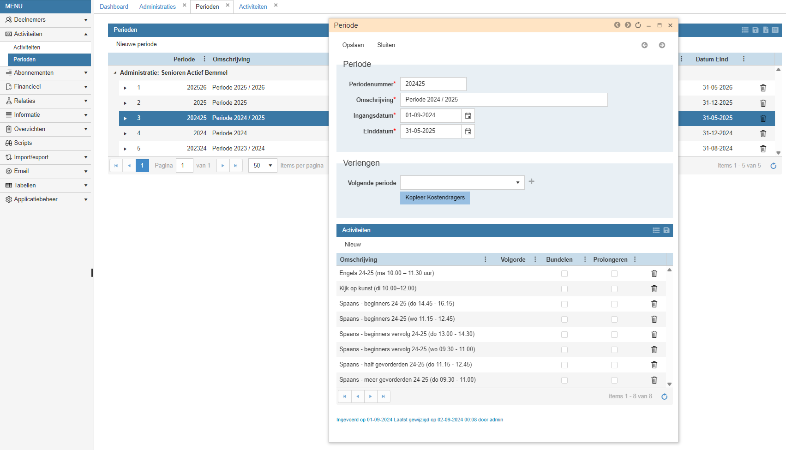Image resolution: width=786 pixels, height=450 pixels.
Task: Delete the Periode 2025 / 2026 row
Action: (x=763, y=88)
